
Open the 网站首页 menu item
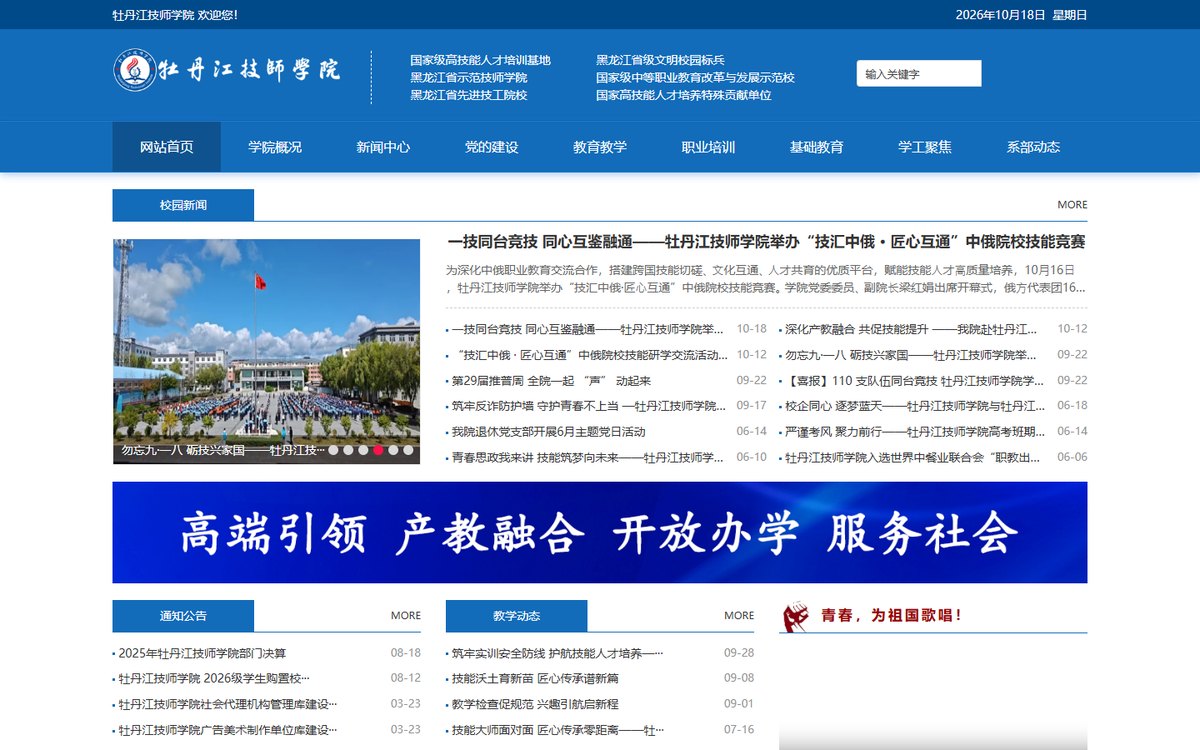coord(166,147)
